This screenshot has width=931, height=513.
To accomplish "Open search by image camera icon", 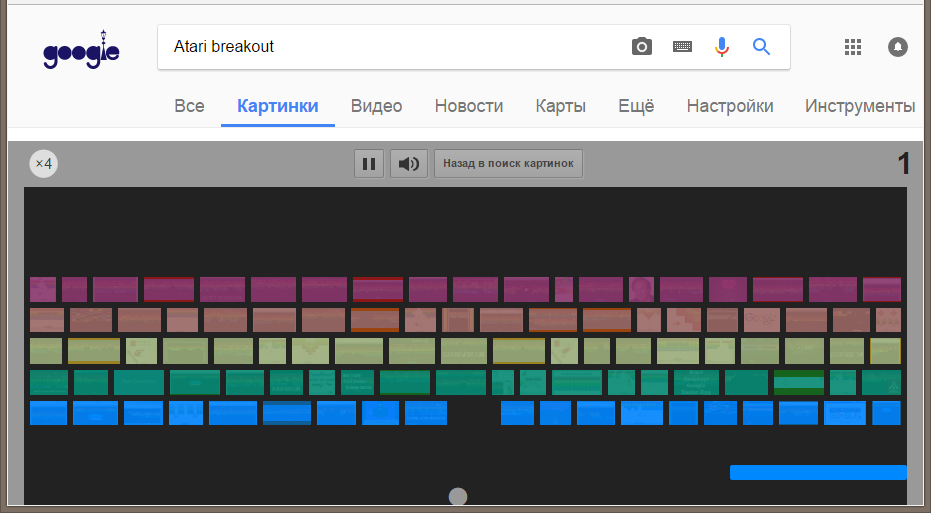I will pos(641,46).
